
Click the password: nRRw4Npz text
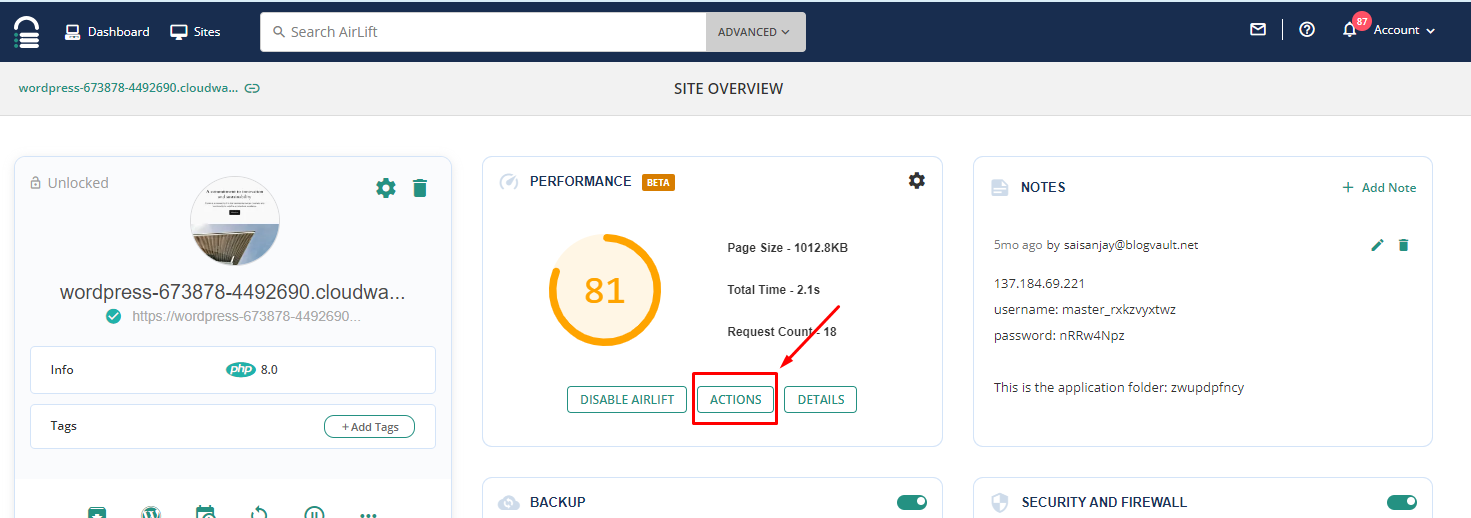click(x=1059, y=336)
